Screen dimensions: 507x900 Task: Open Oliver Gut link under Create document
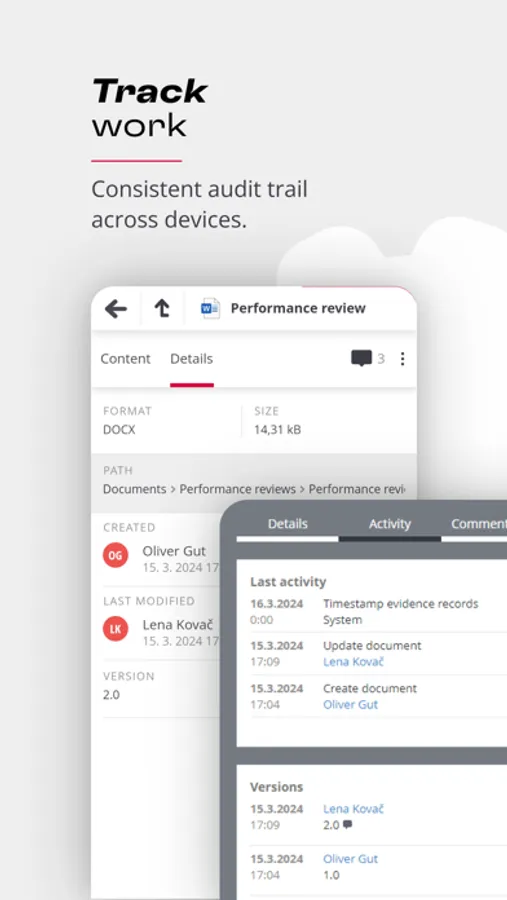[350, 705]
